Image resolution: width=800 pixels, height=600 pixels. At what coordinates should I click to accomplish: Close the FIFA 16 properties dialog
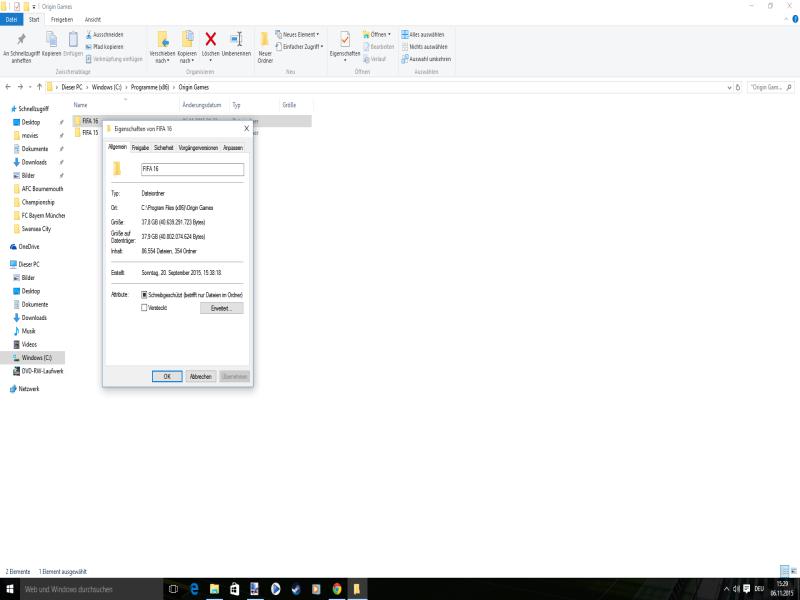click(246, 129)
